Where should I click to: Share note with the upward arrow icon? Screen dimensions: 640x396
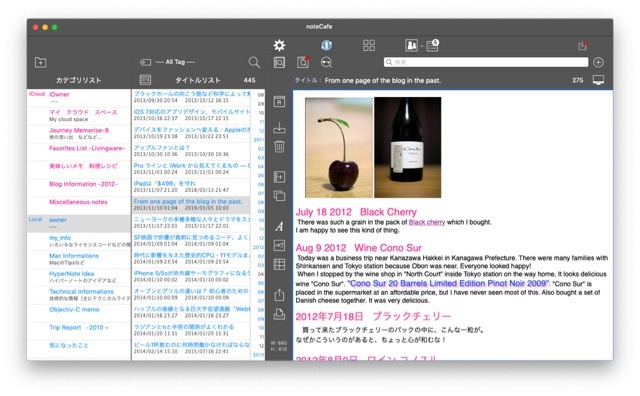pos(279,295)
